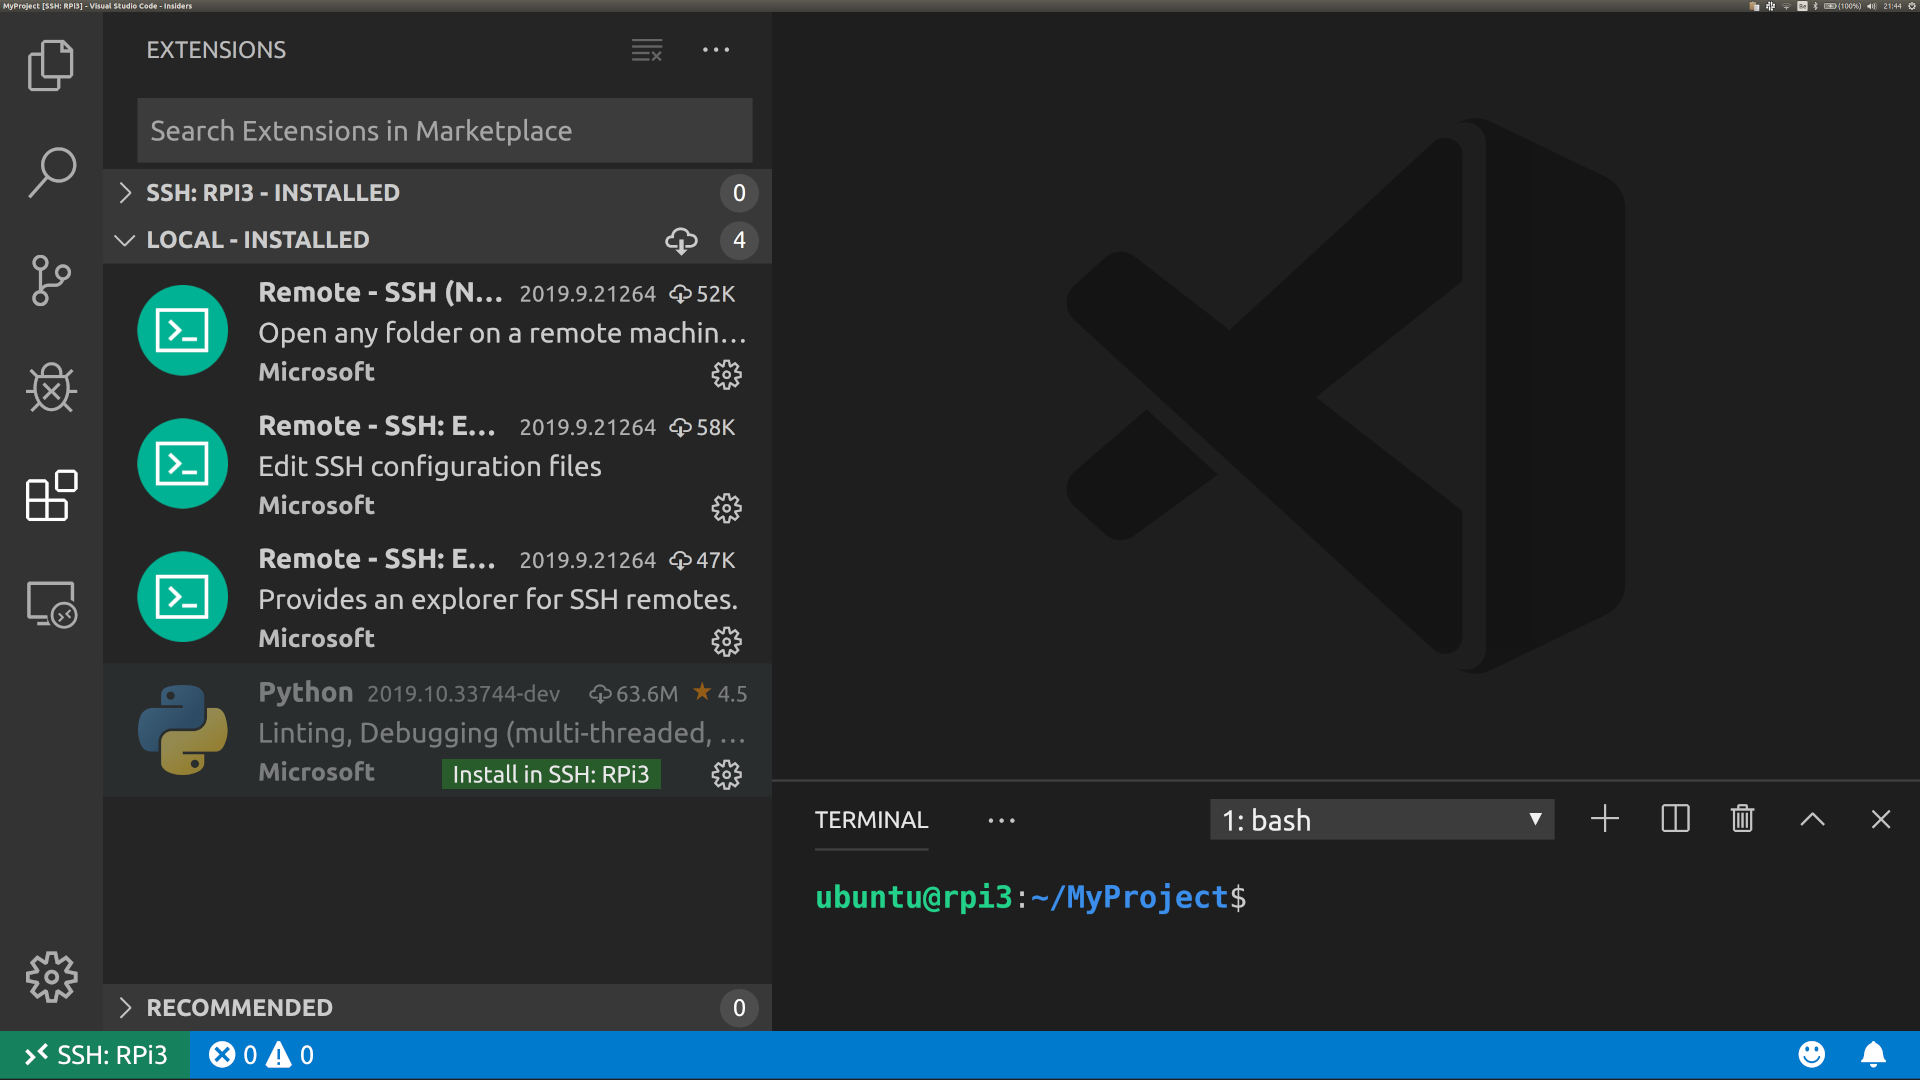Select the Extensions view icon
1920x1080 pixels.
[51, 495]
